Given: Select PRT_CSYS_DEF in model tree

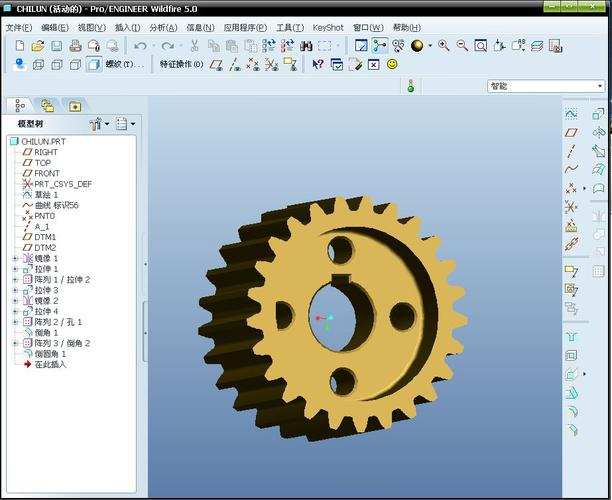Looking at the screenshot, I should point(63,184).
